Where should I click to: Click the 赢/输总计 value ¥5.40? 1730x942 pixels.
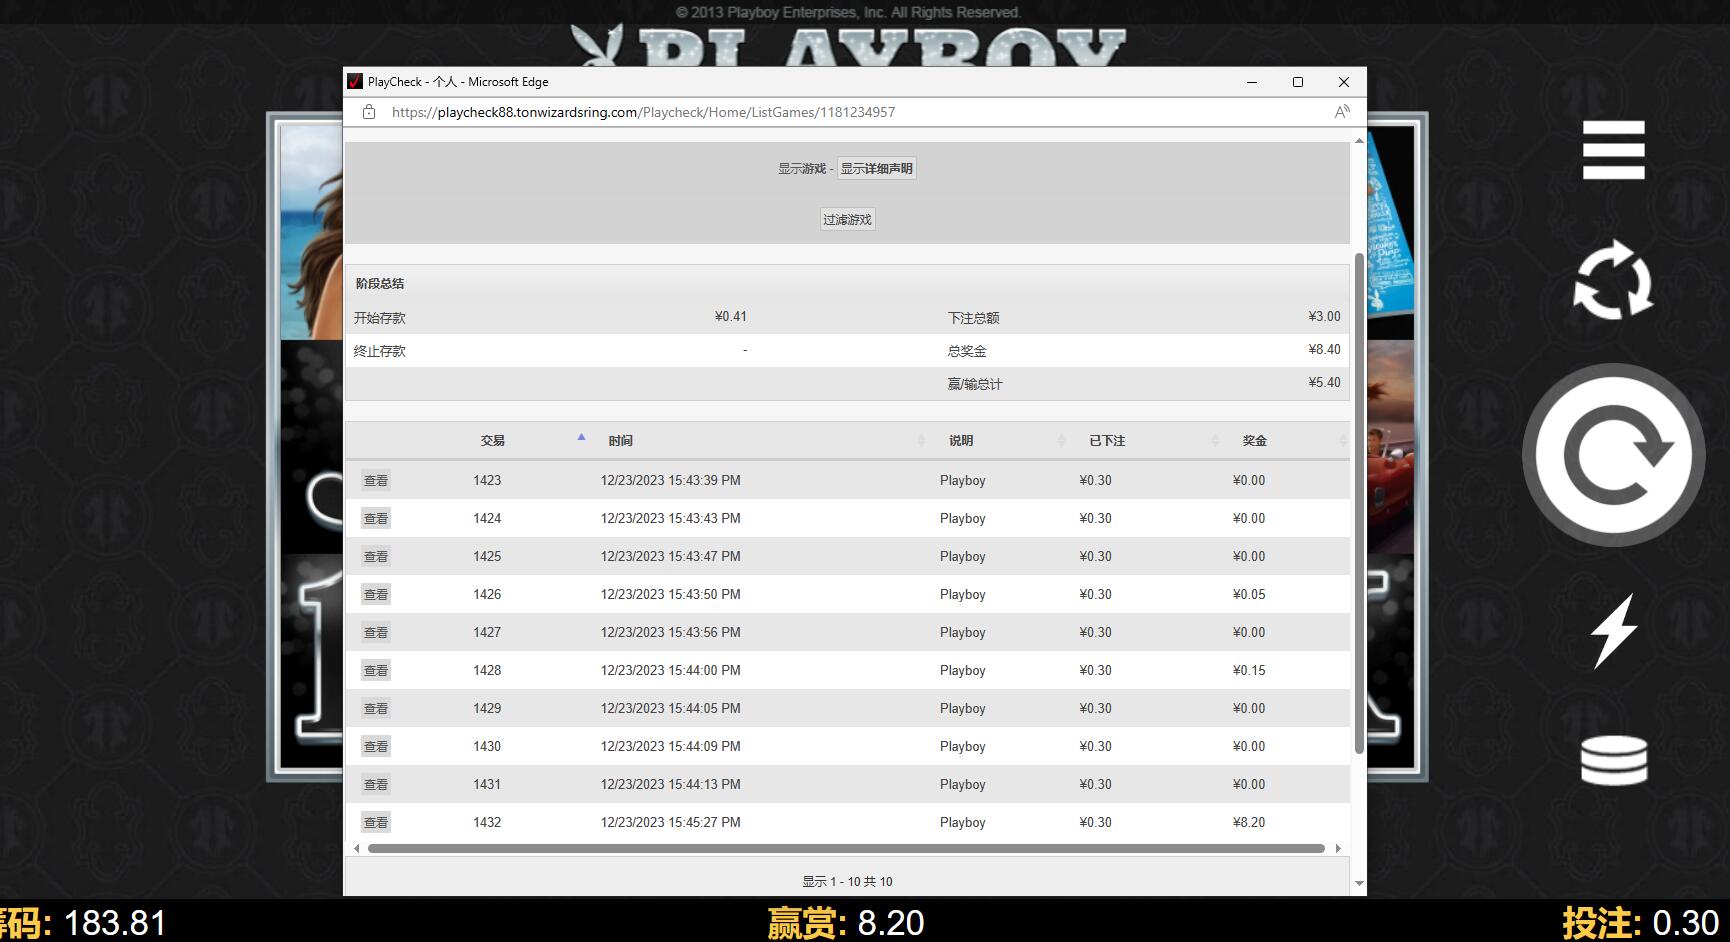[1324, 382]
